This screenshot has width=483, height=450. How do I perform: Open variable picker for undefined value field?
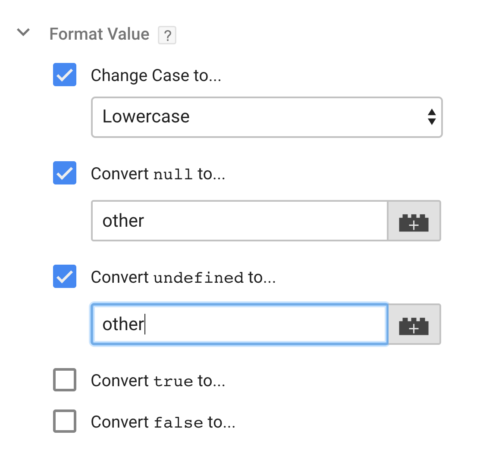pyautogui.click(x=414, y=324)
